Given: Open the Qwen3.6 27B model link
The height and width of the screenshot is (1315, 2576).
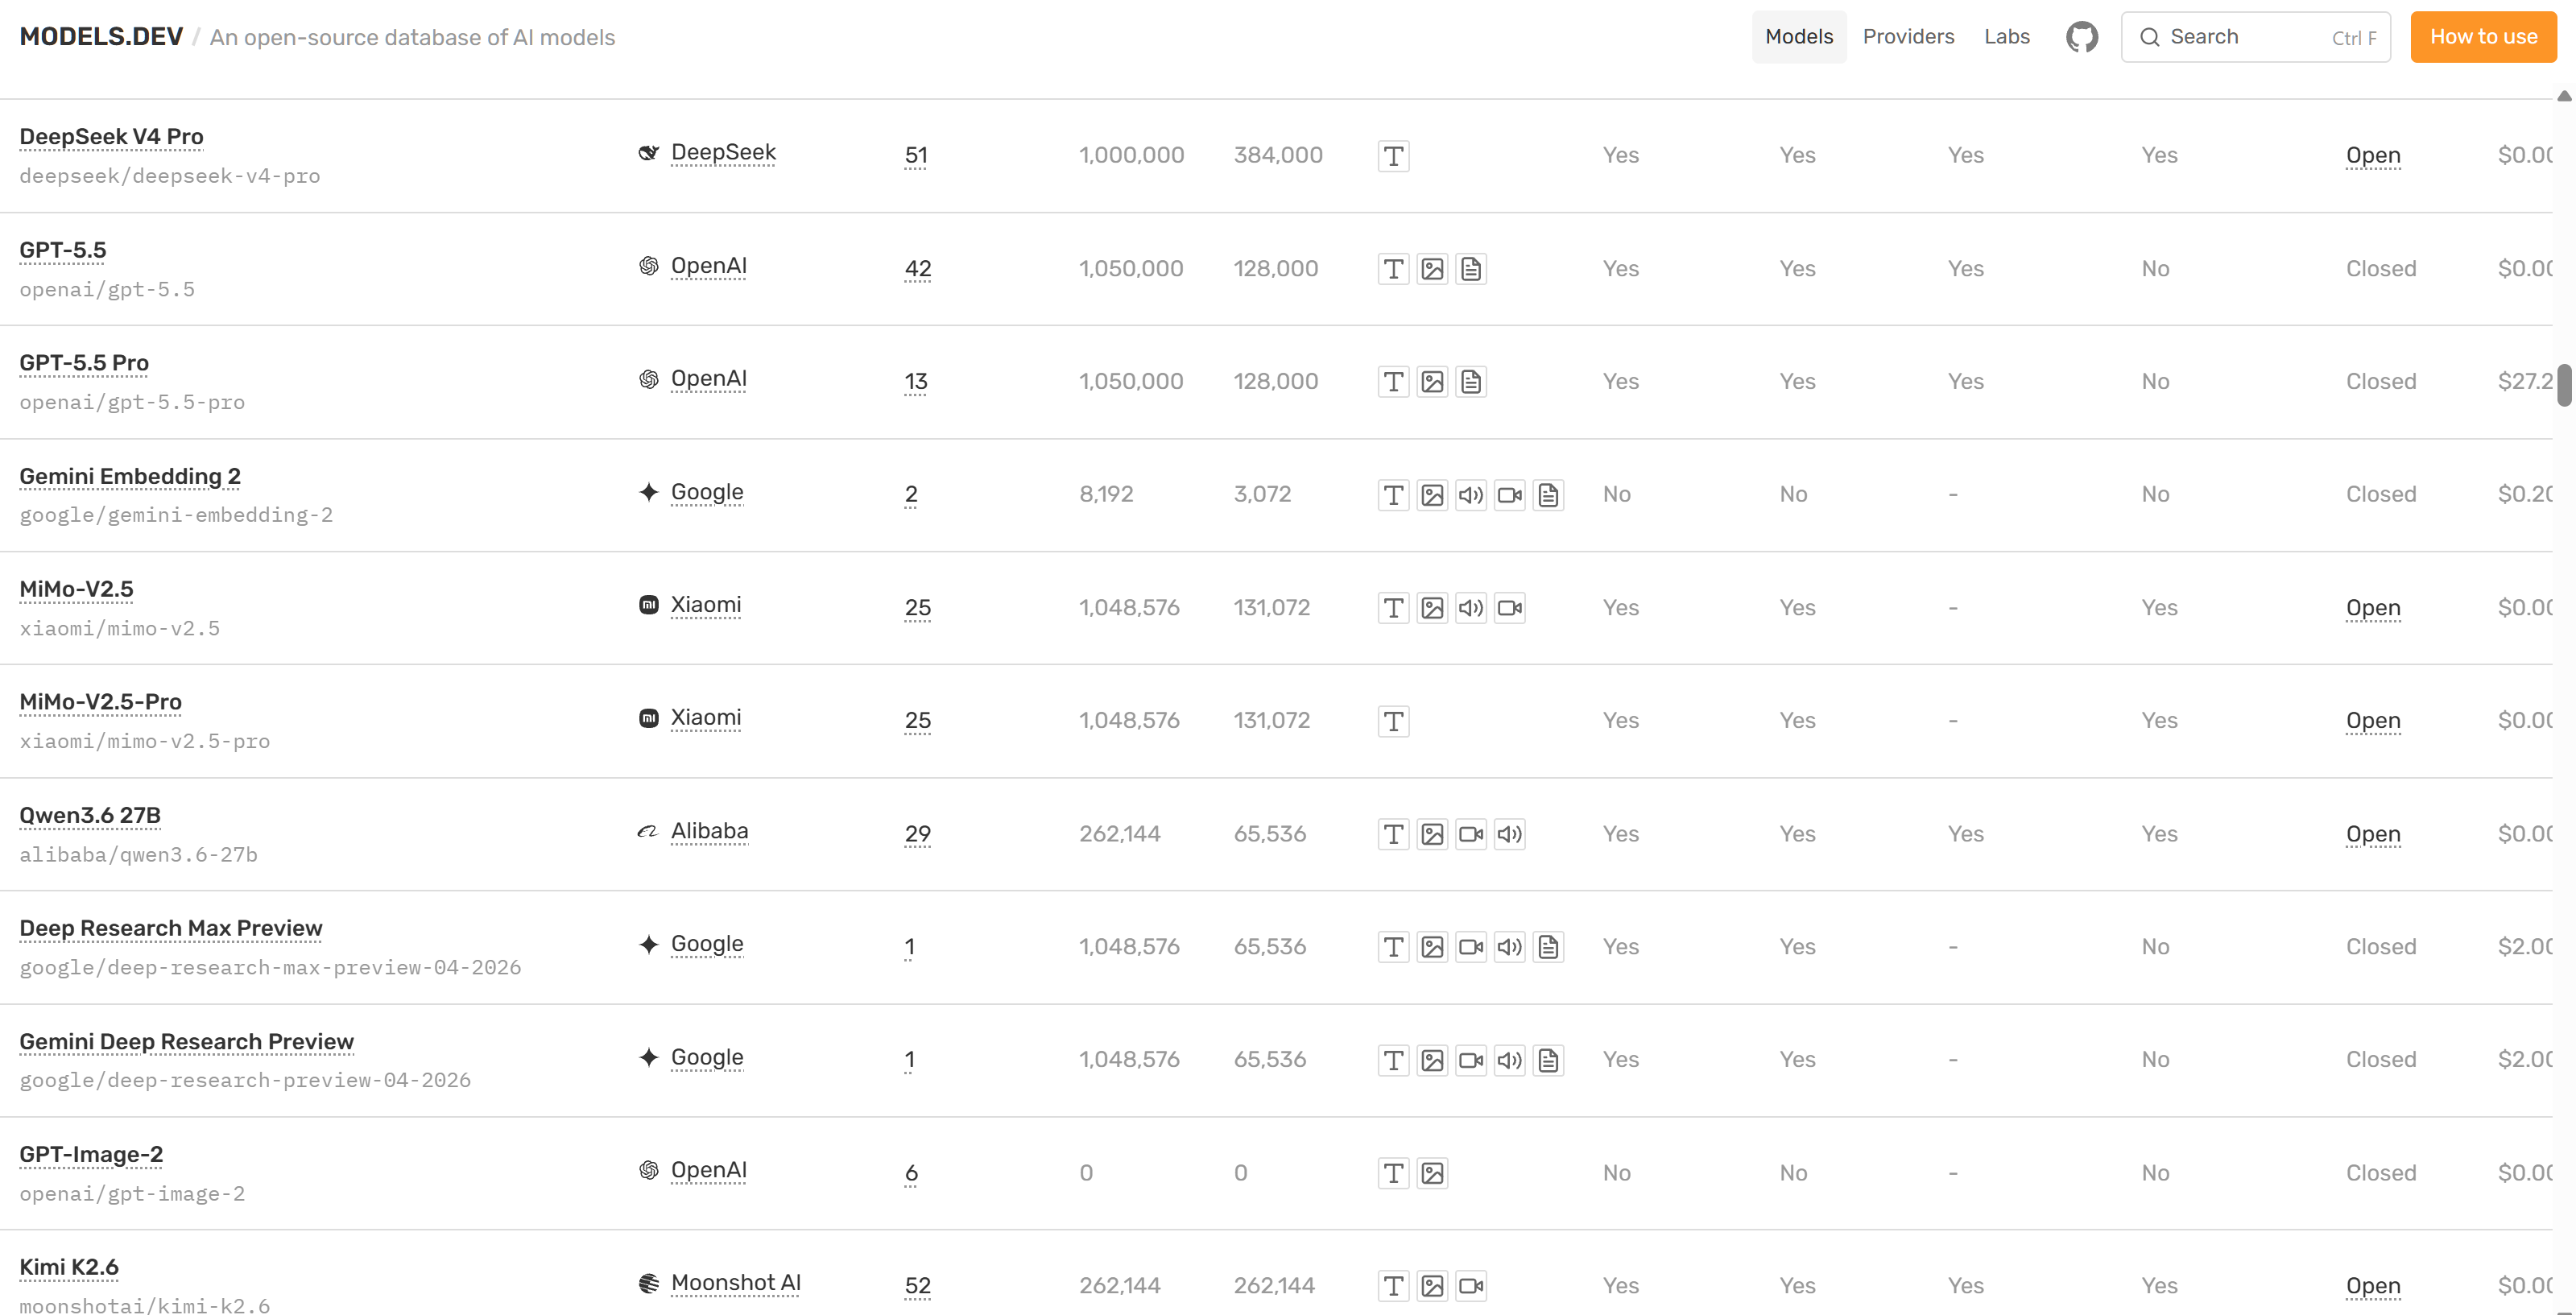Looking at the screenshot, I should [x=90, y=815].
